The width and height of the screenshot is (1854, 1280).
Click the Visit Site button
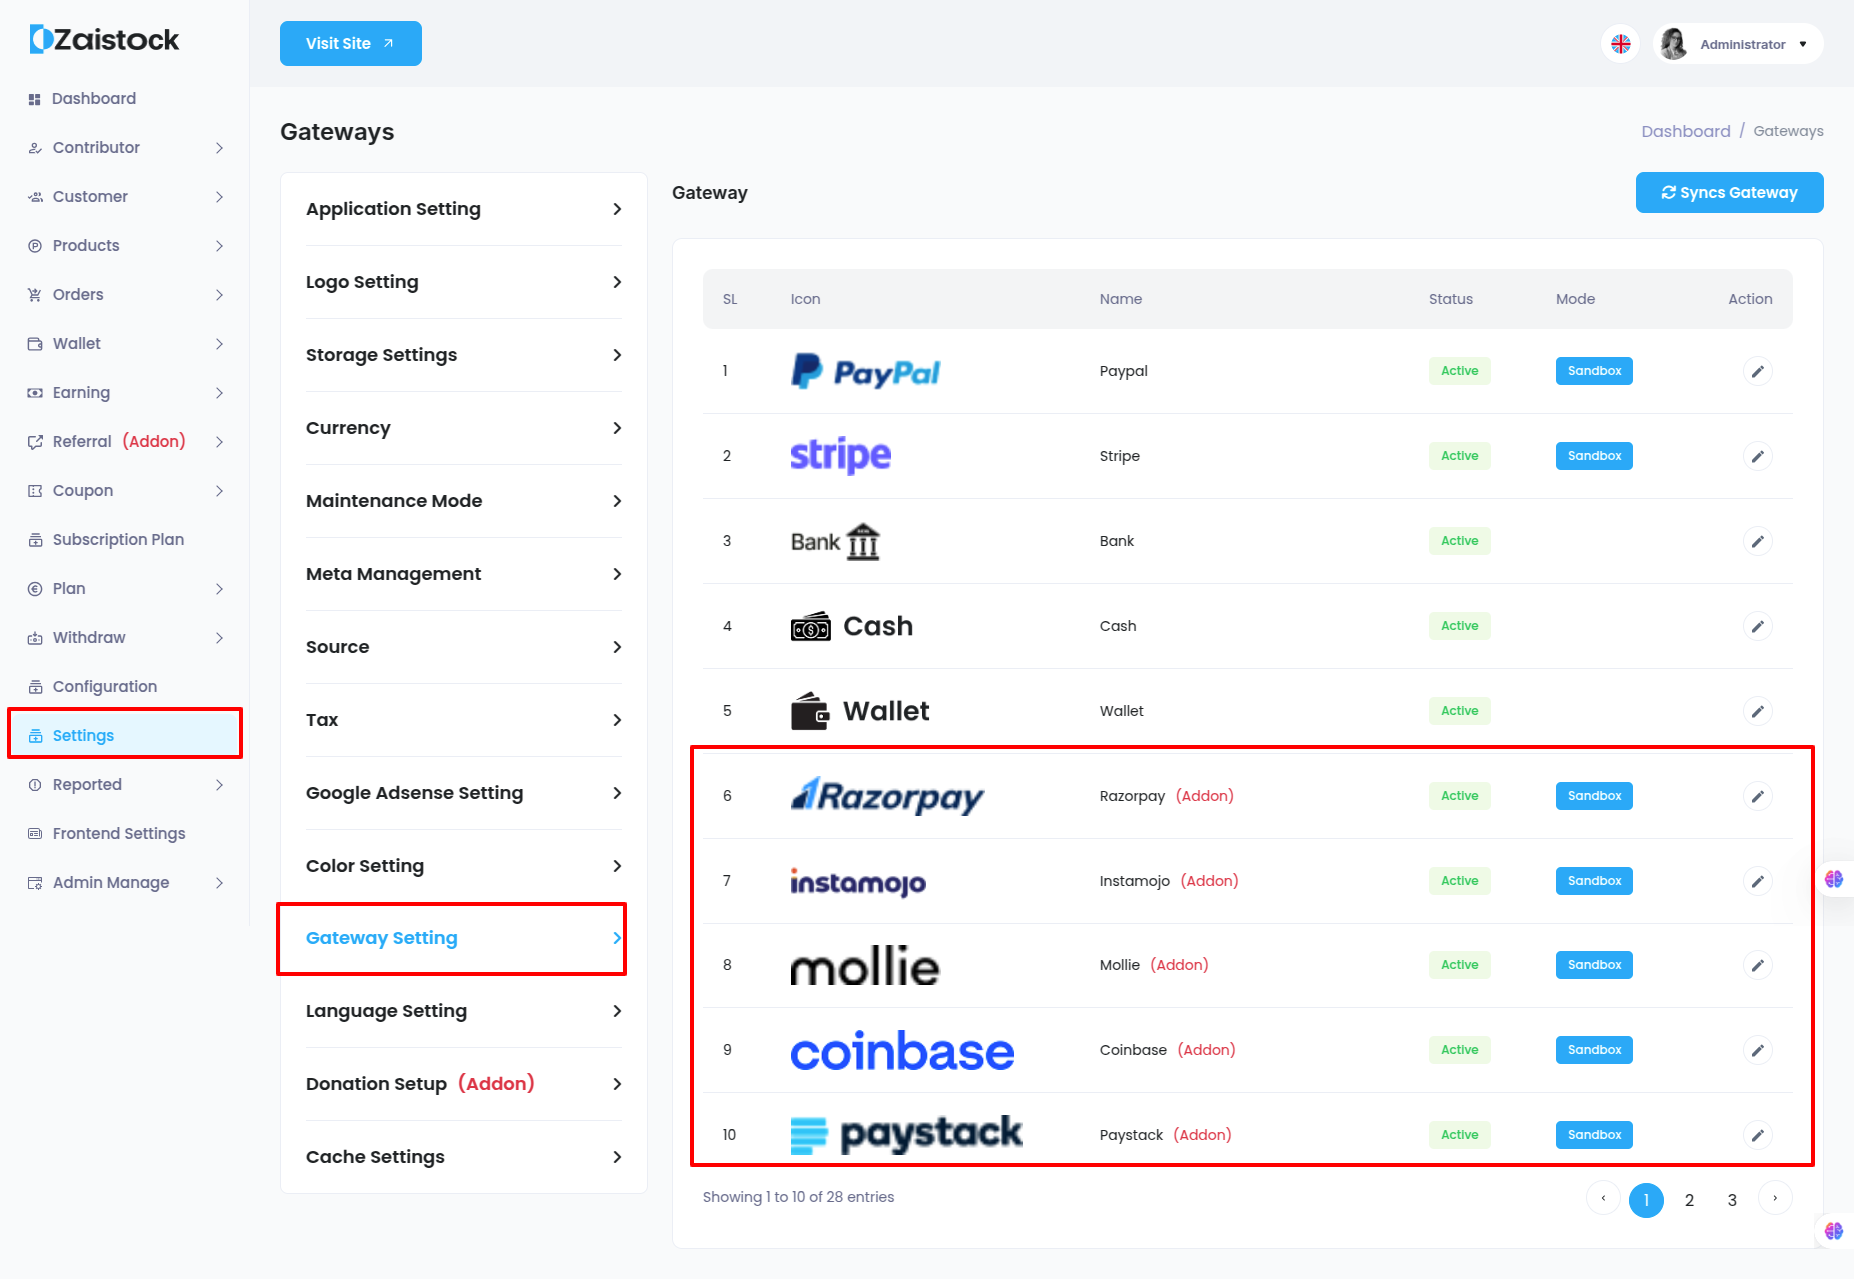pyautogui.click(x=351, y=43)
